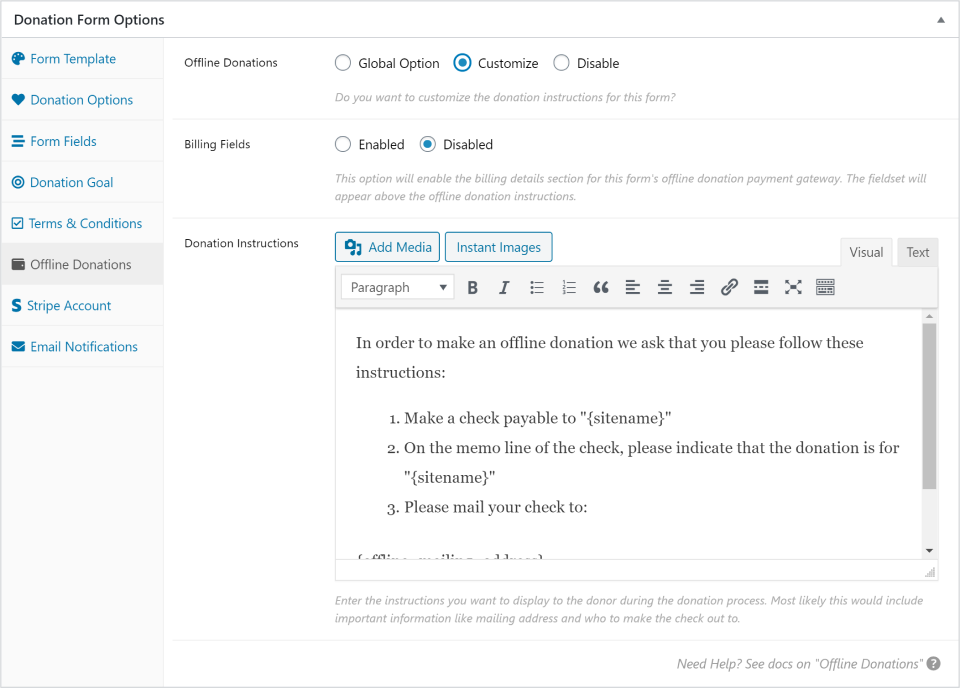Open the Paragraph format dropdown
The width and height of the screenshot is (960, 689).
(x=398, y=287)
